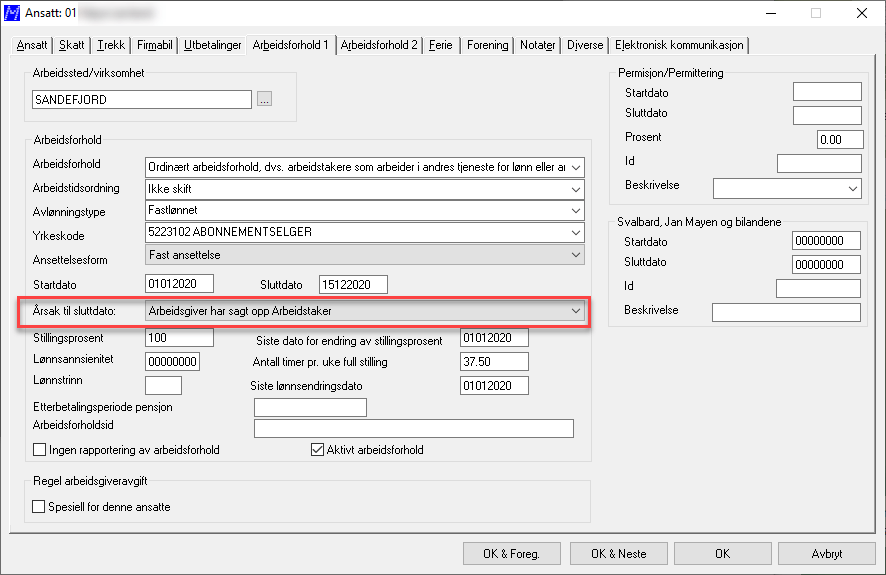Click the Sluttdato field 15122020

[x=353, y=285]
